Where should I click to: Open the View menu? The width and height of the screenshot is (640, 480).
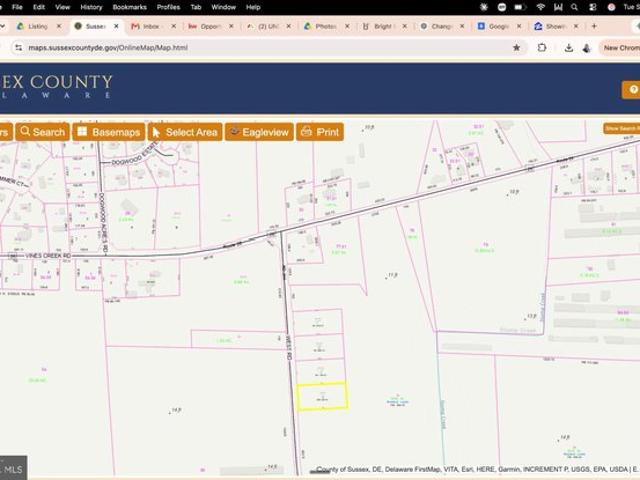pos(62,7)
